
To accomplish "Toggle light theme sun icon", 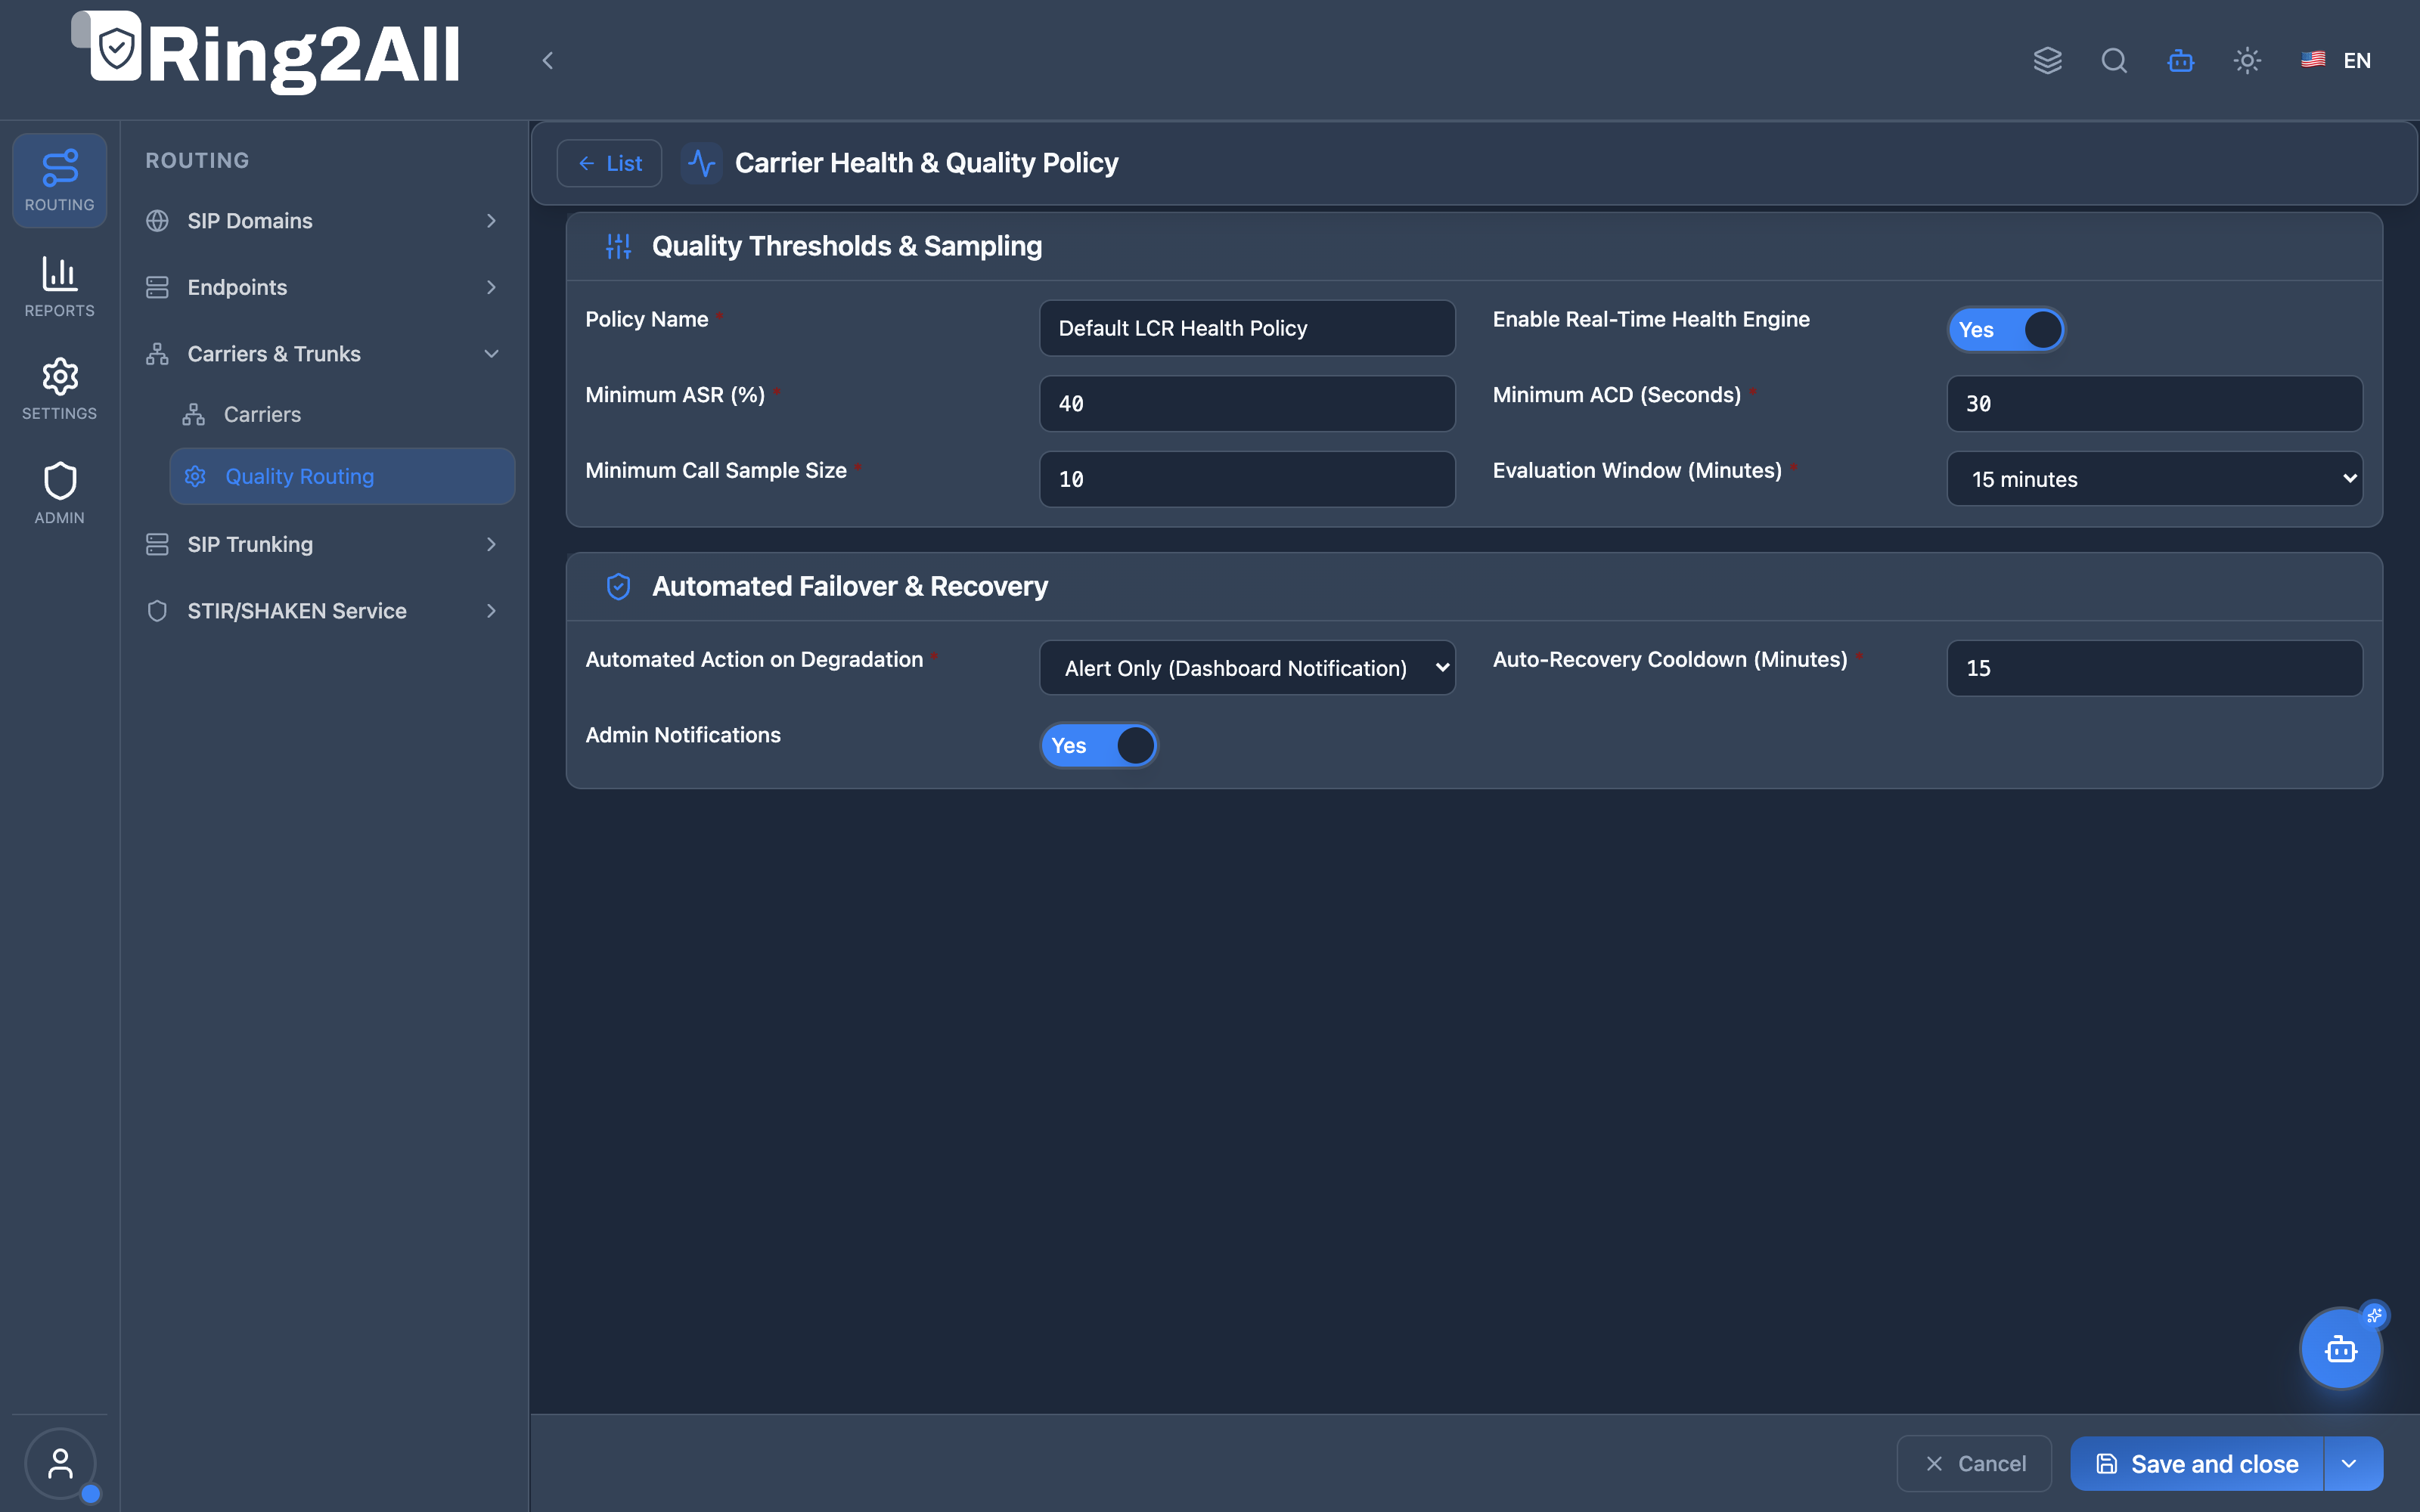I will (x=2247, y=60).
